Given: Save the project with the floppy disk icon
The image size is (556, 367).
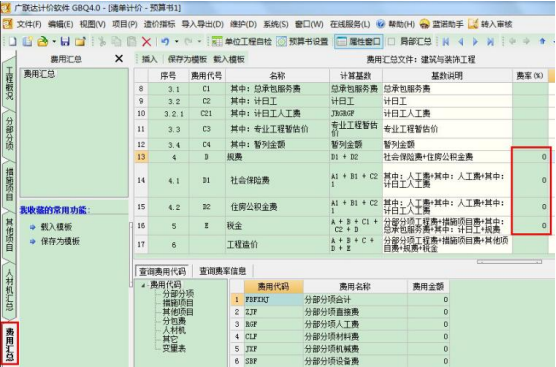Looking at the screenshot, I should point(65,41).
